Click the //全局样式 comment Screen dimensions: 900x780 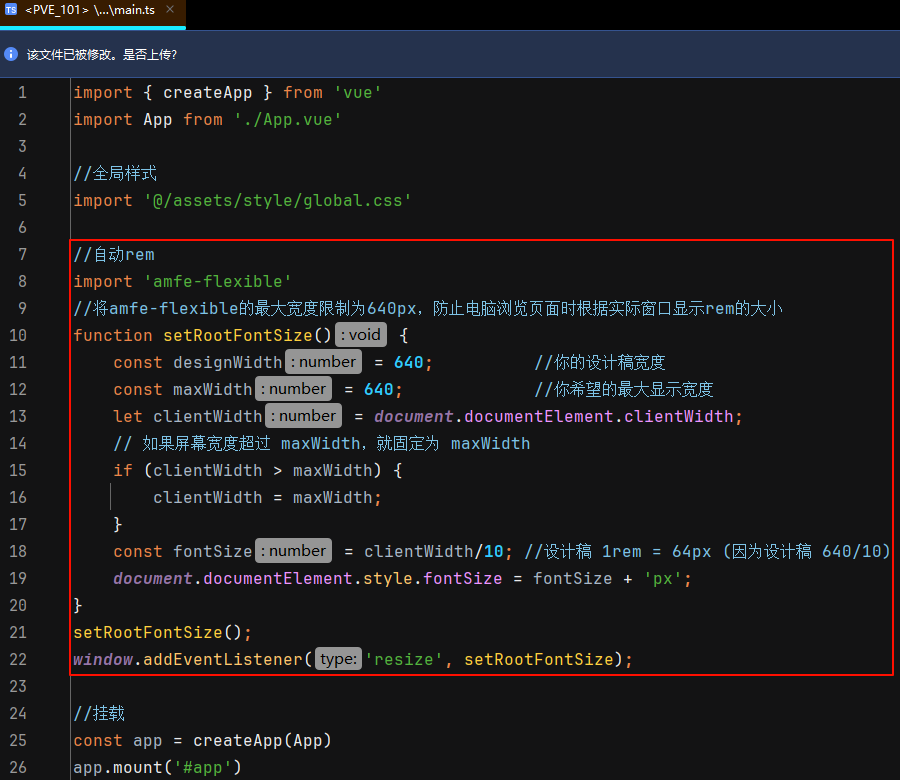point(115,173)
